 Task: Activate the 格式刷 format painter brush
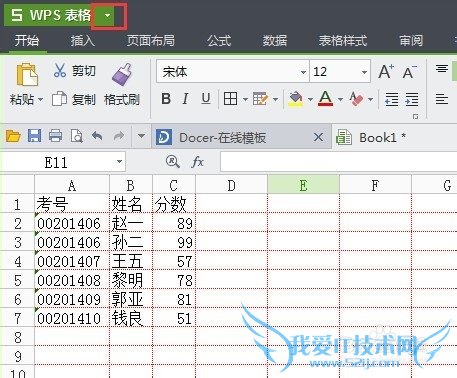(x=122, y=85)
